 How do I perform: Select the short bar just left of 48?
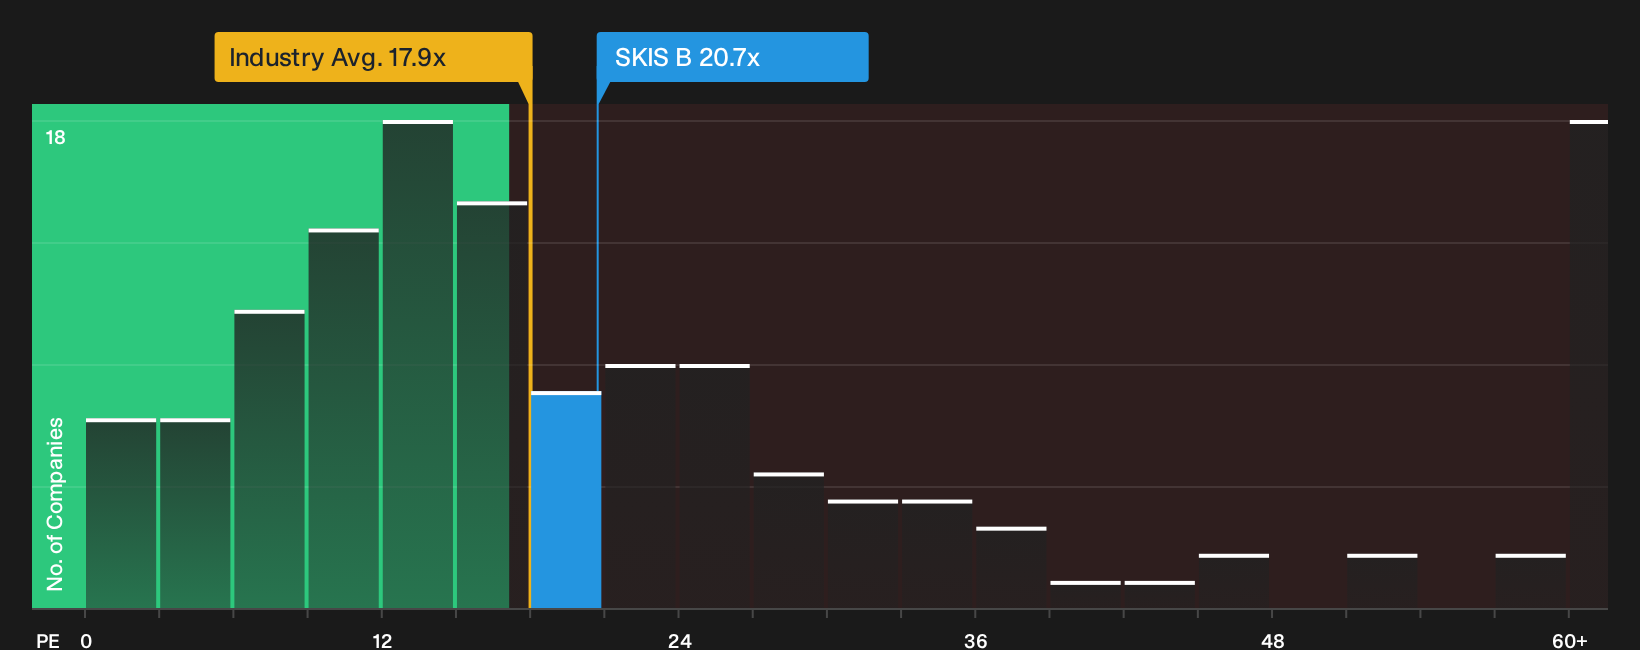(x=1234, y=581)
